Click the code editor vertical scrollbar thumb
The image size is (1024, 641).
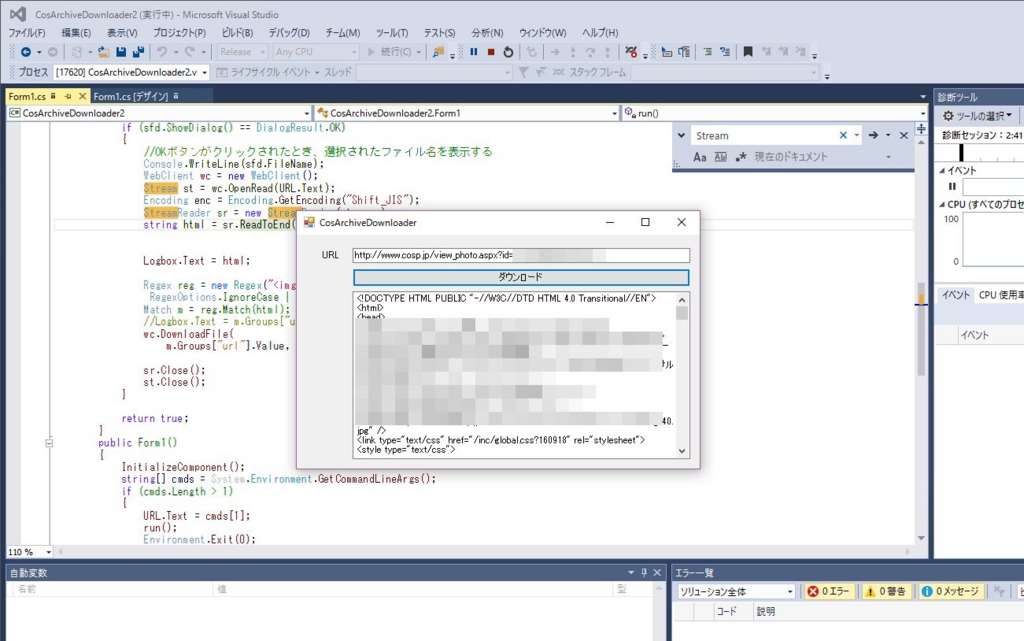[921, 329]
